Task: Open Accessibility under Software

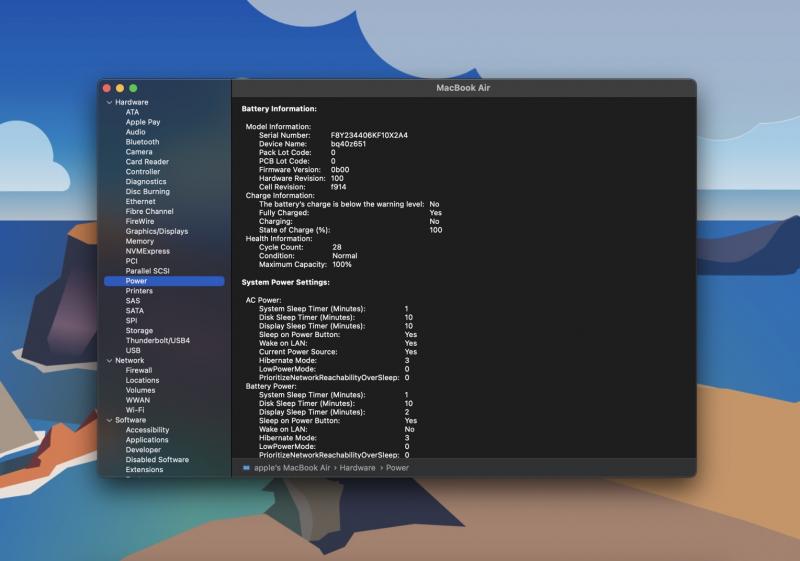Action: [147, 430]
